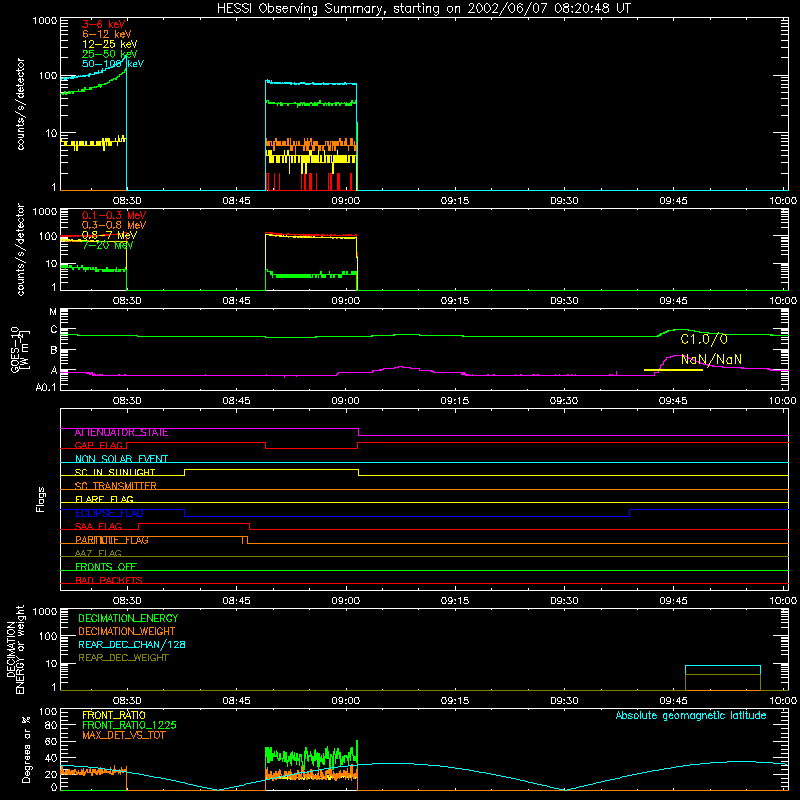
Task: Click the Absolute geomagnetic latitude label
Action: point(691,716)
